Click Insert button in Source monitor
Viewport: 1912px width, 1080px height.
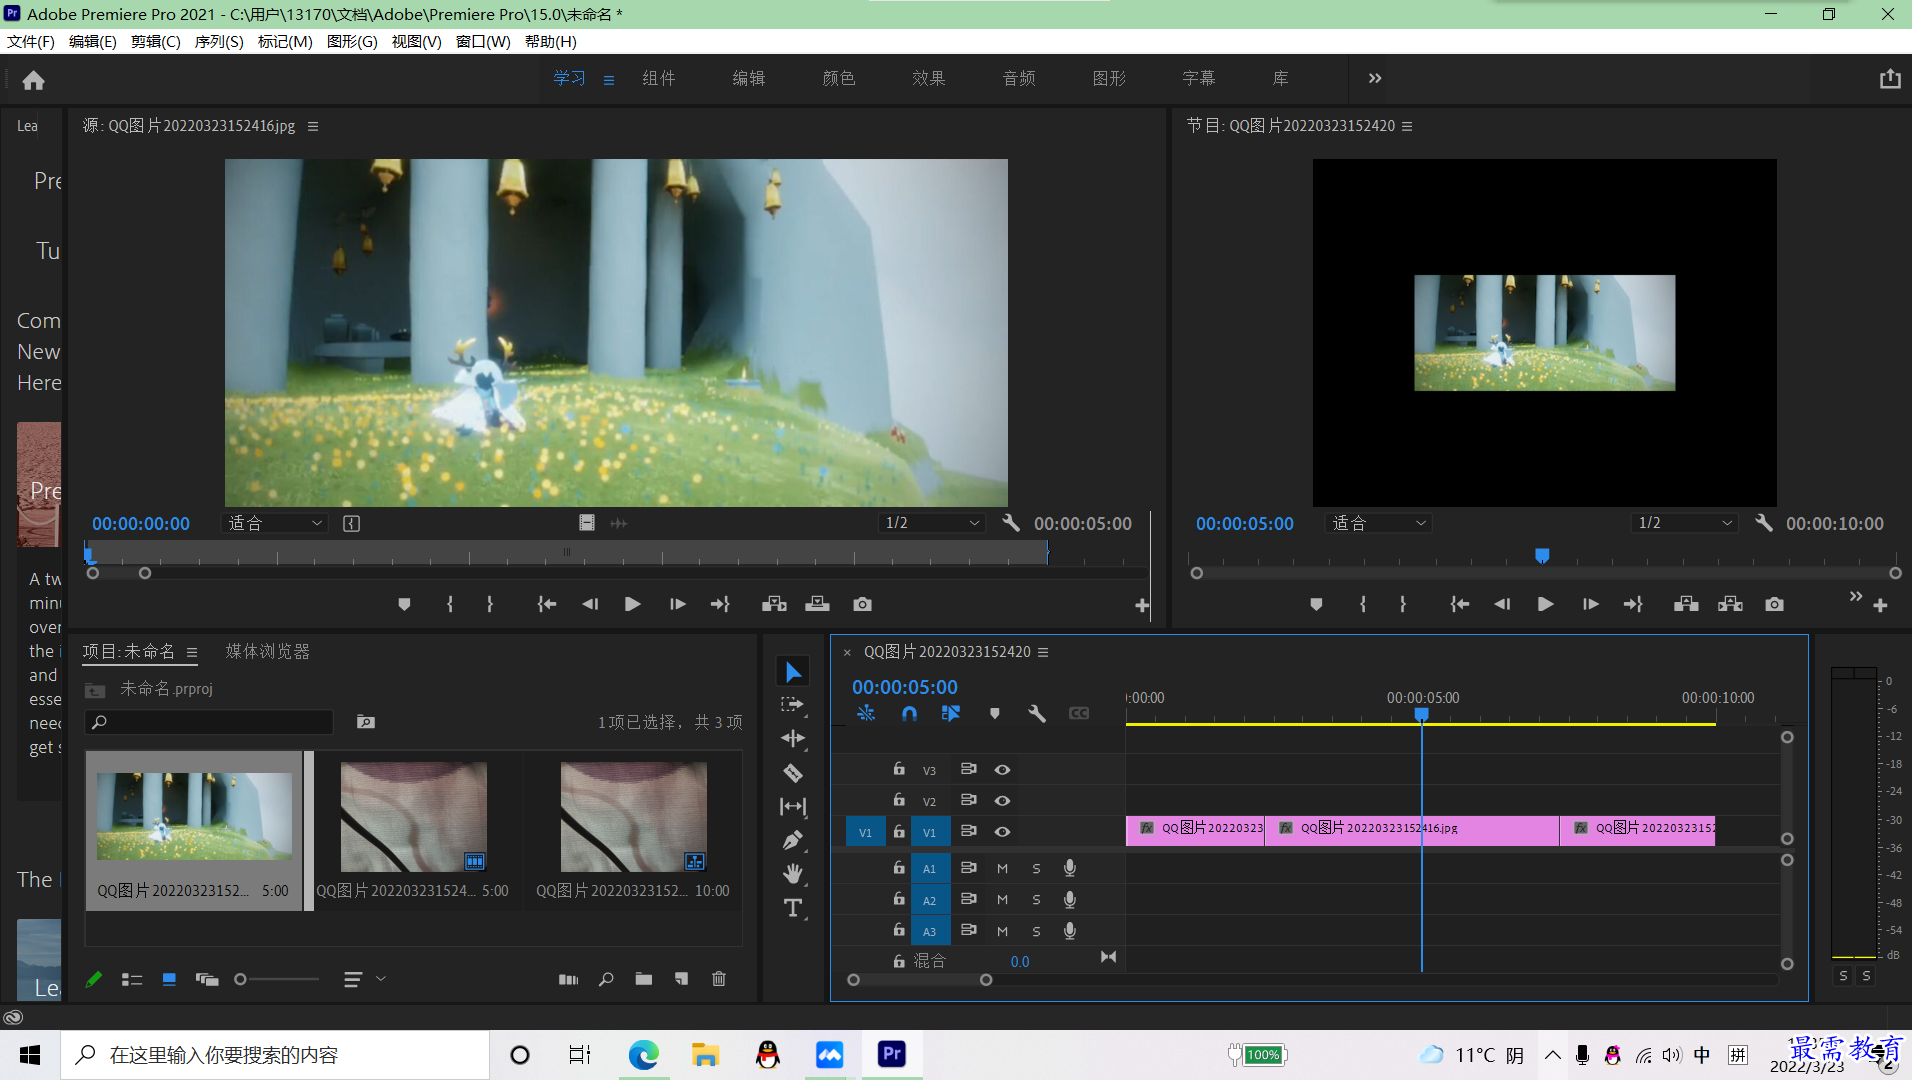(x=774, y=604)
